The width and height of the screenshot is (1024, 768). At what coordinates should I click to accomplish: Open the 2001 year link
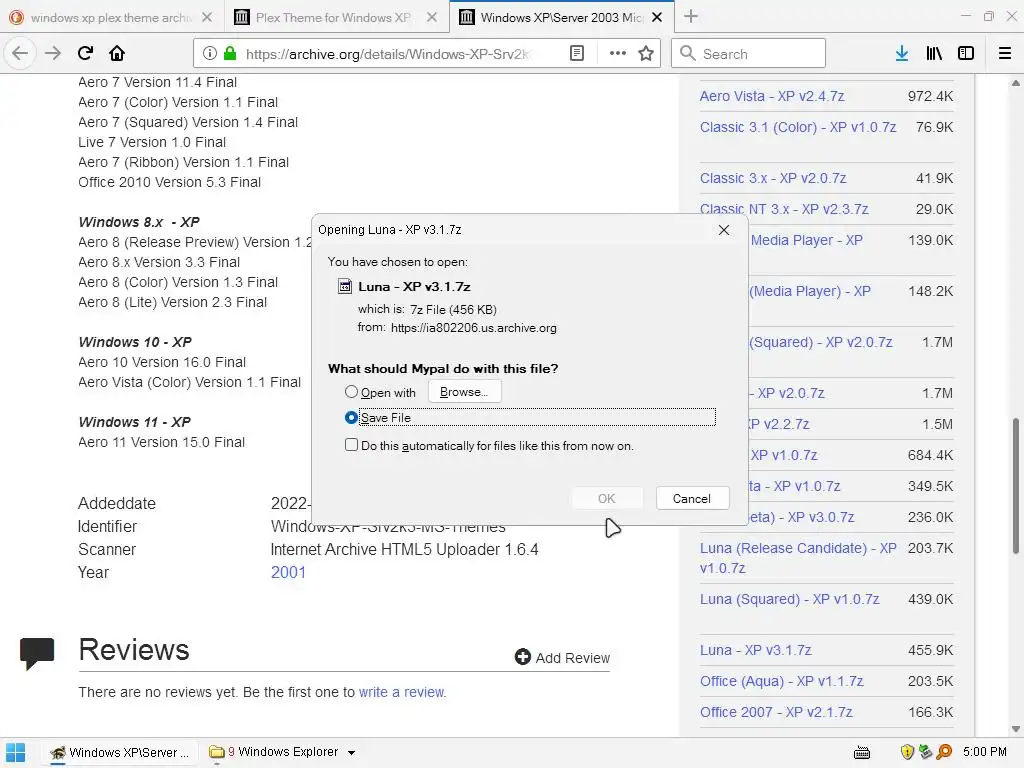[288, 572]
